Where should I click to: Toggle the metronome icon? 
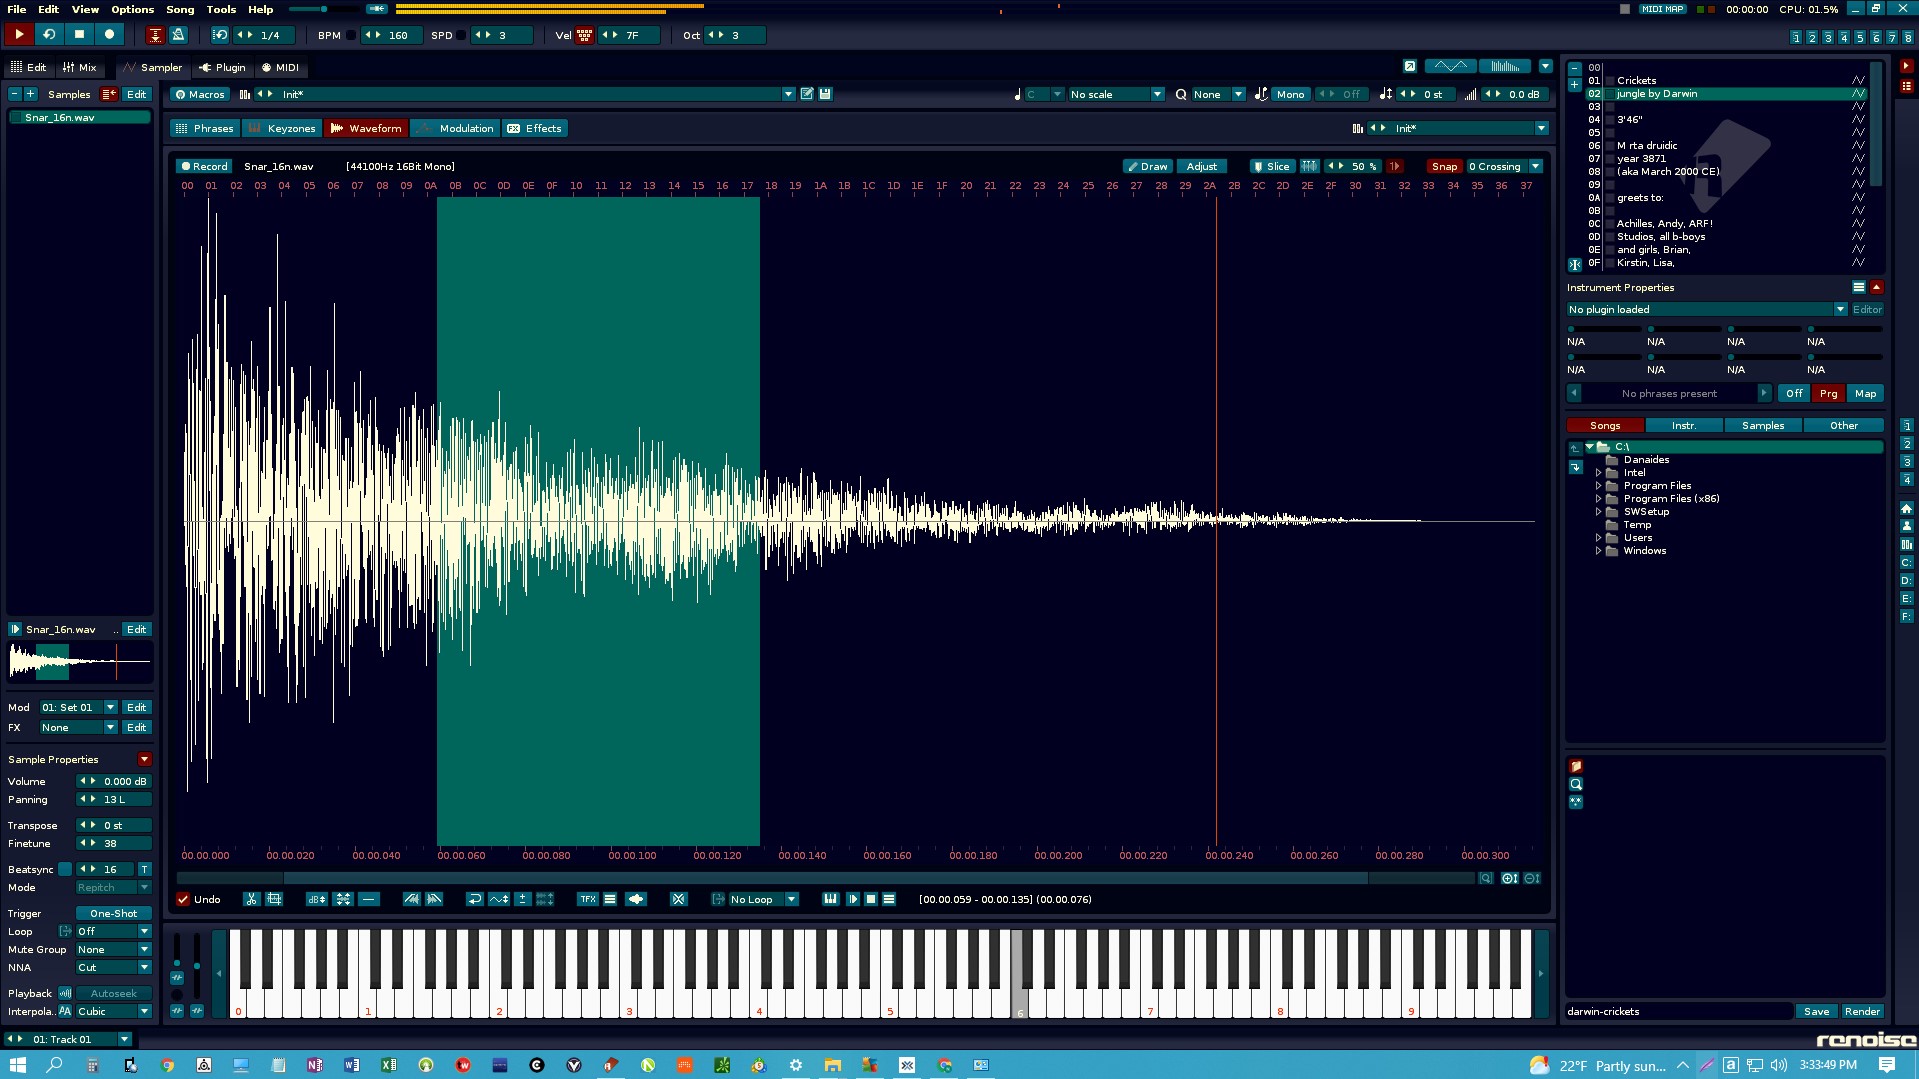[x=178, y=35]
